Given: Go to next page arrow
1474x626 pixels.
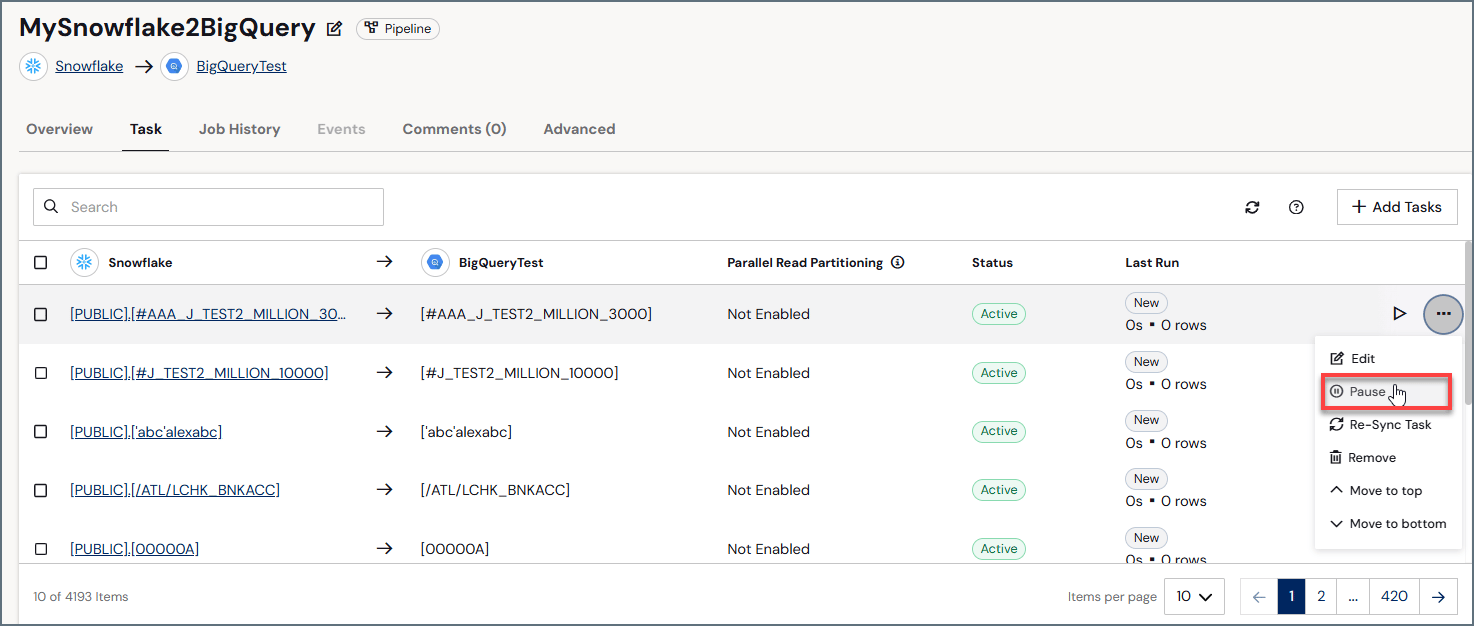Looking at the screenshot, I should pyautogui.click(x=1438, y=596).
